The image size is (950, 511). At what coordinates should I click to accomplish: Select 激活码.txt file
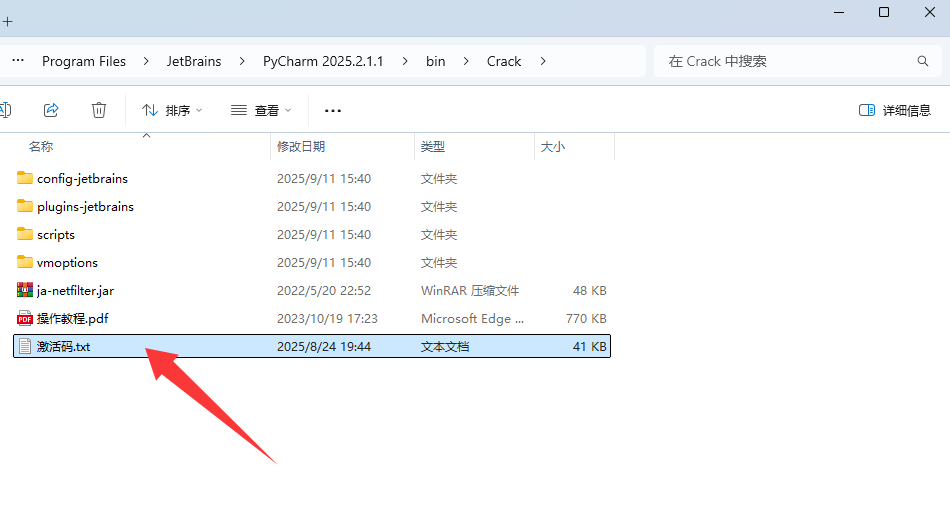coord(312,346)
